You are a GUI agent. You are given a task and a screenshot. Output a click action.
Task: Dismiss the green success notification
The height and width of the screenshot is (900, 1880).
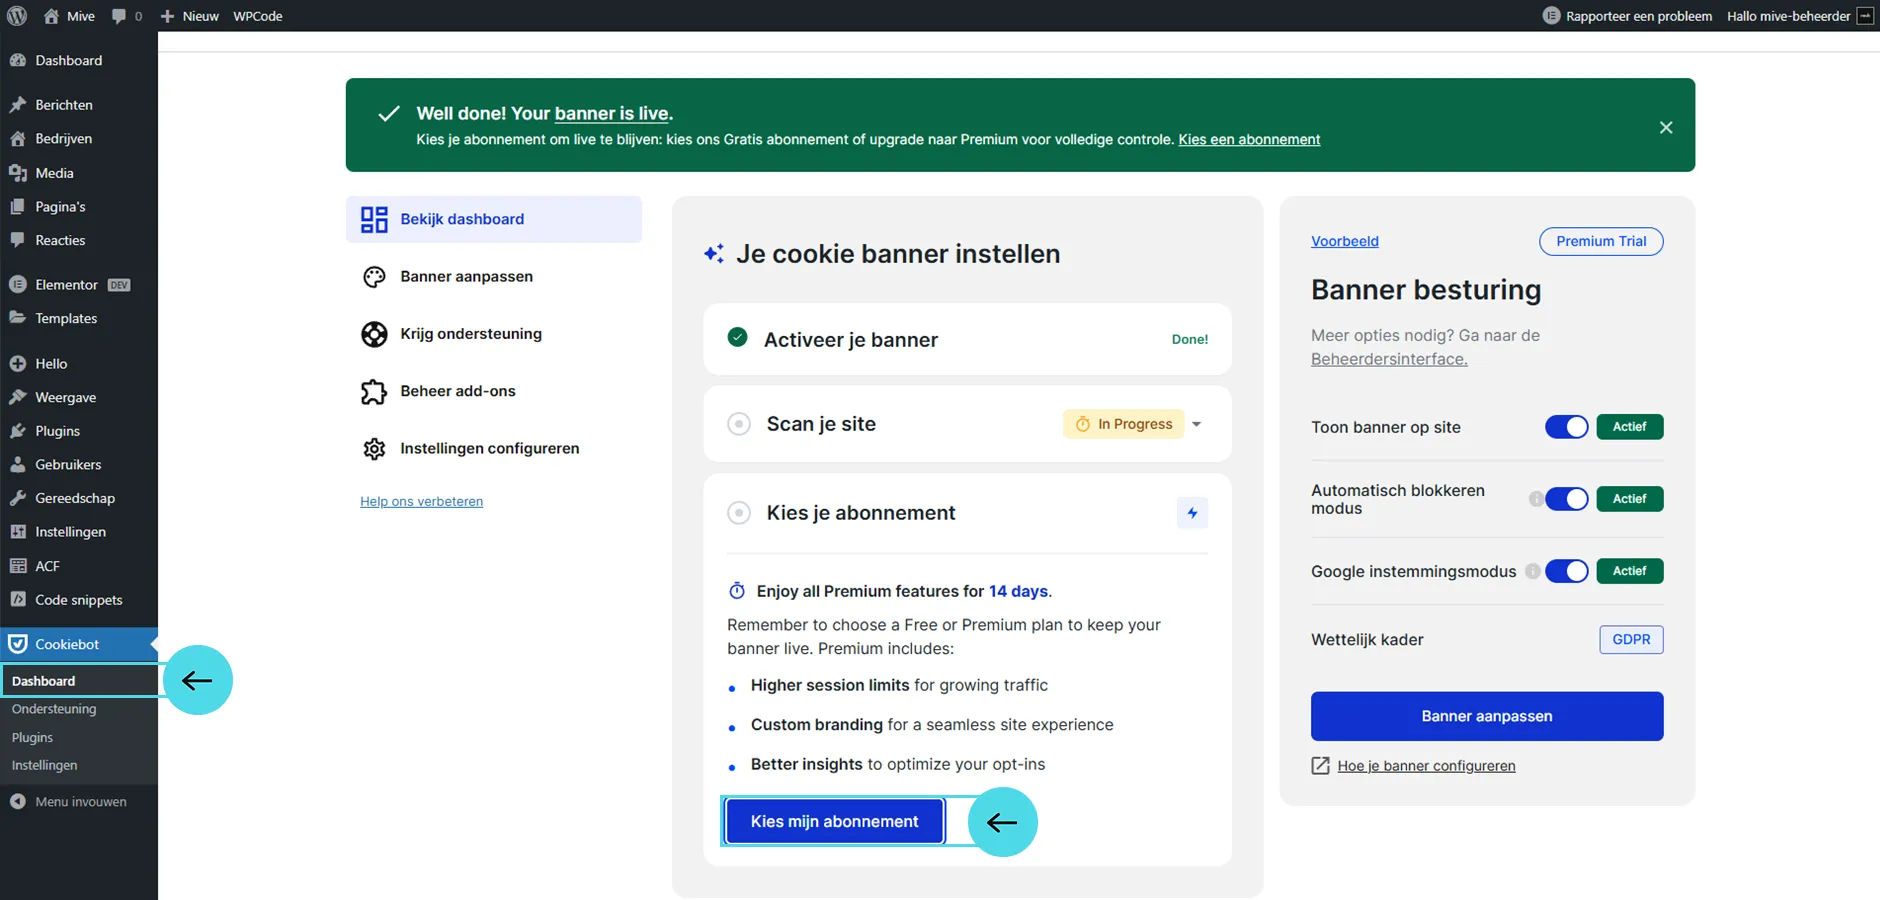click(x=1665, y=127)
